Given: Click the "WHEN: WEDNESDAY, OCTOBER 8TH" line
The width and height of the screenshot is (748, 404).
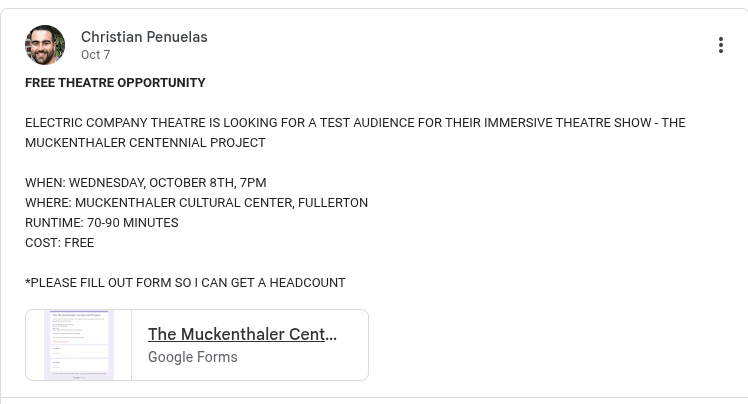Looking at the screenshot, I should pyautogui.click(x=145, y=183).
